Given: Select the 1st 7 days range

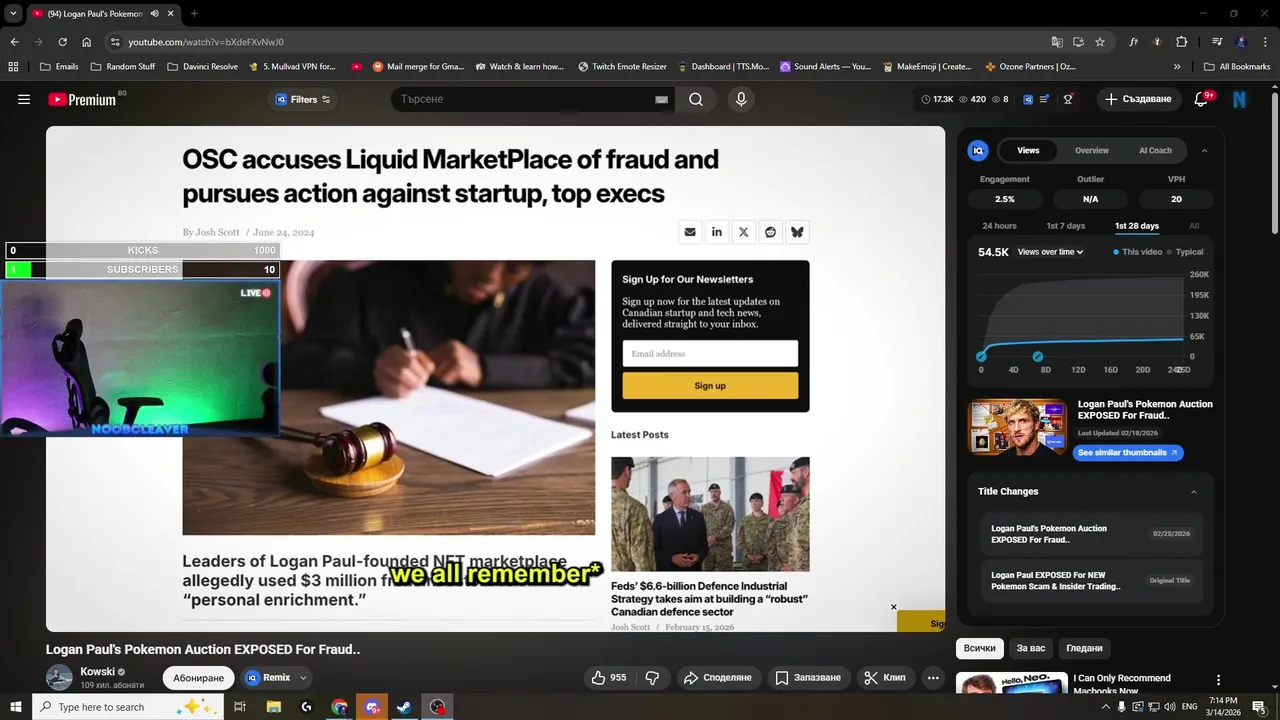Looking at the screenshot, I should click(1065, 226).
